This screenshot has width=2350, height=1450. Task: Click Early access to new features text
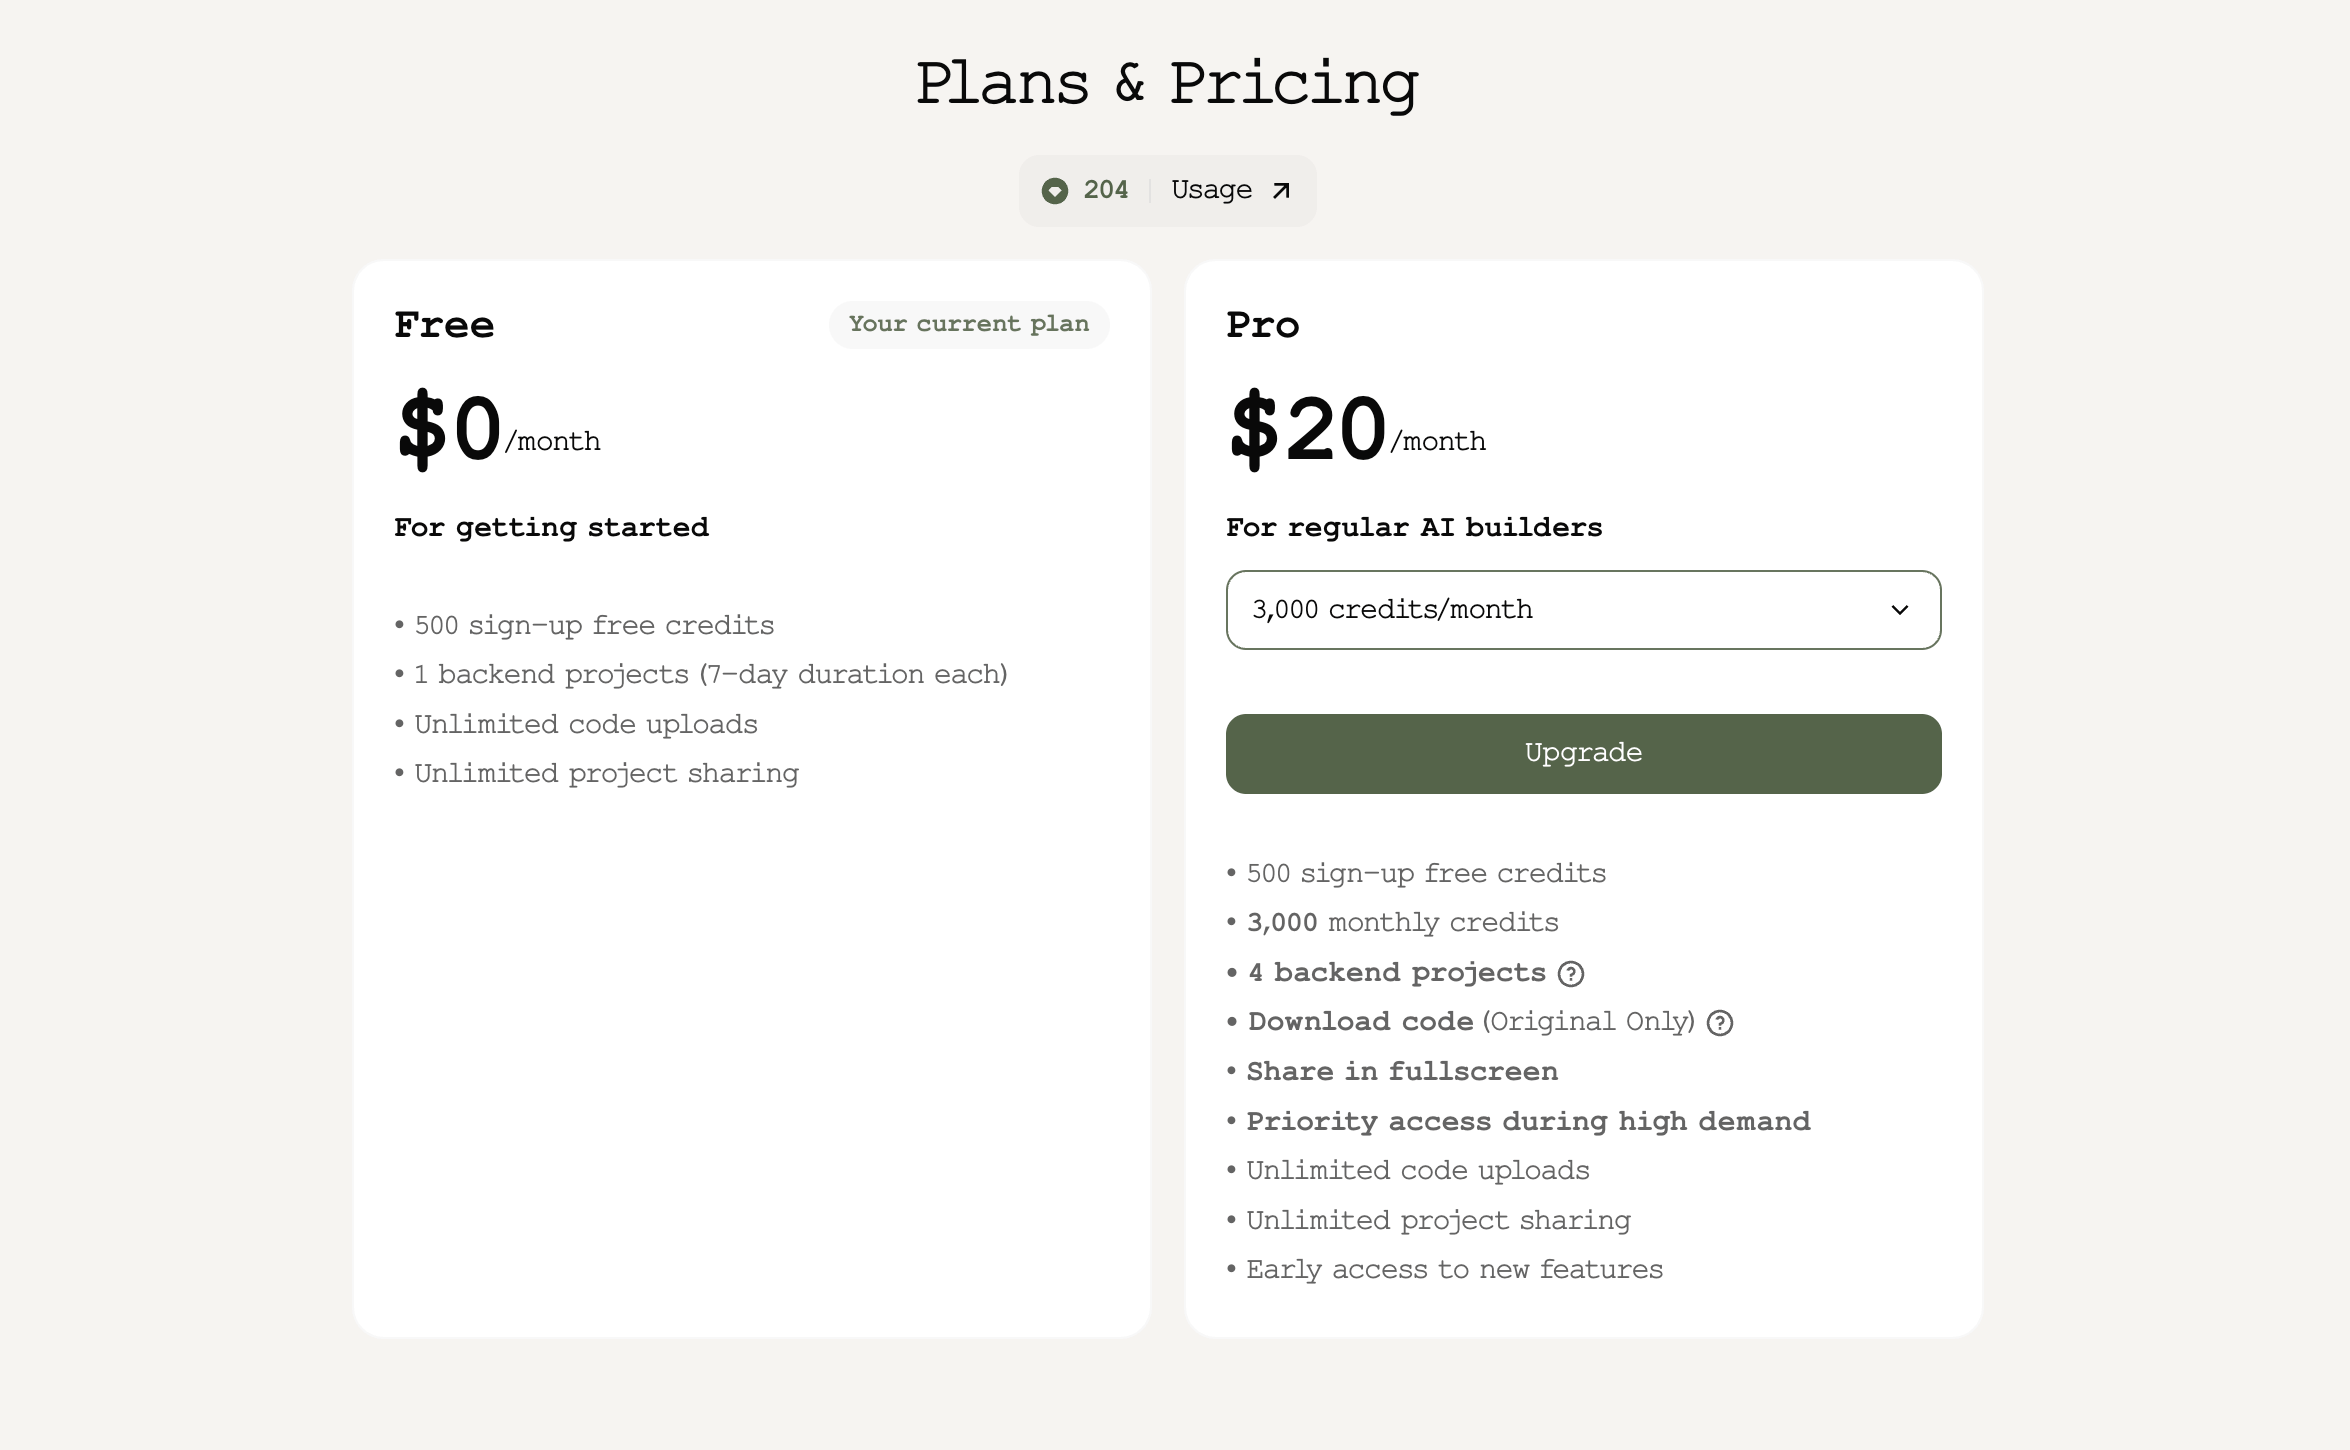coord(1454,1269)
